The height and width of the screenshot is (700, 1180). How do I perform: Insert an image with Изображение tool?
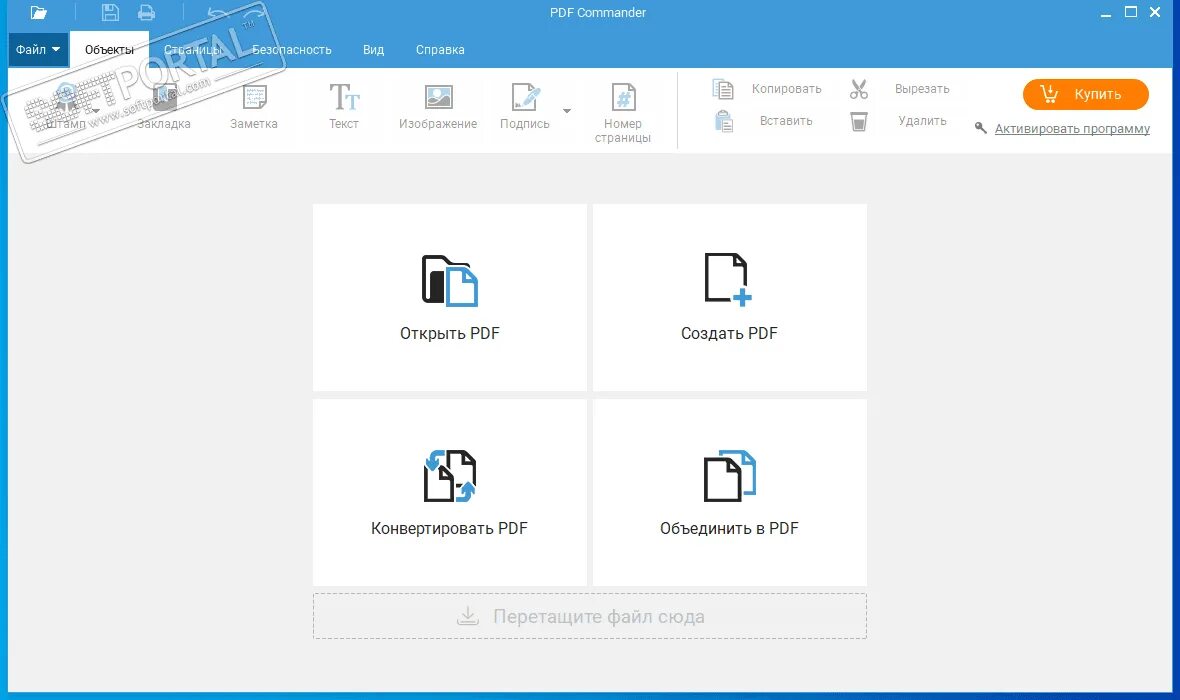tap(438, 108)
